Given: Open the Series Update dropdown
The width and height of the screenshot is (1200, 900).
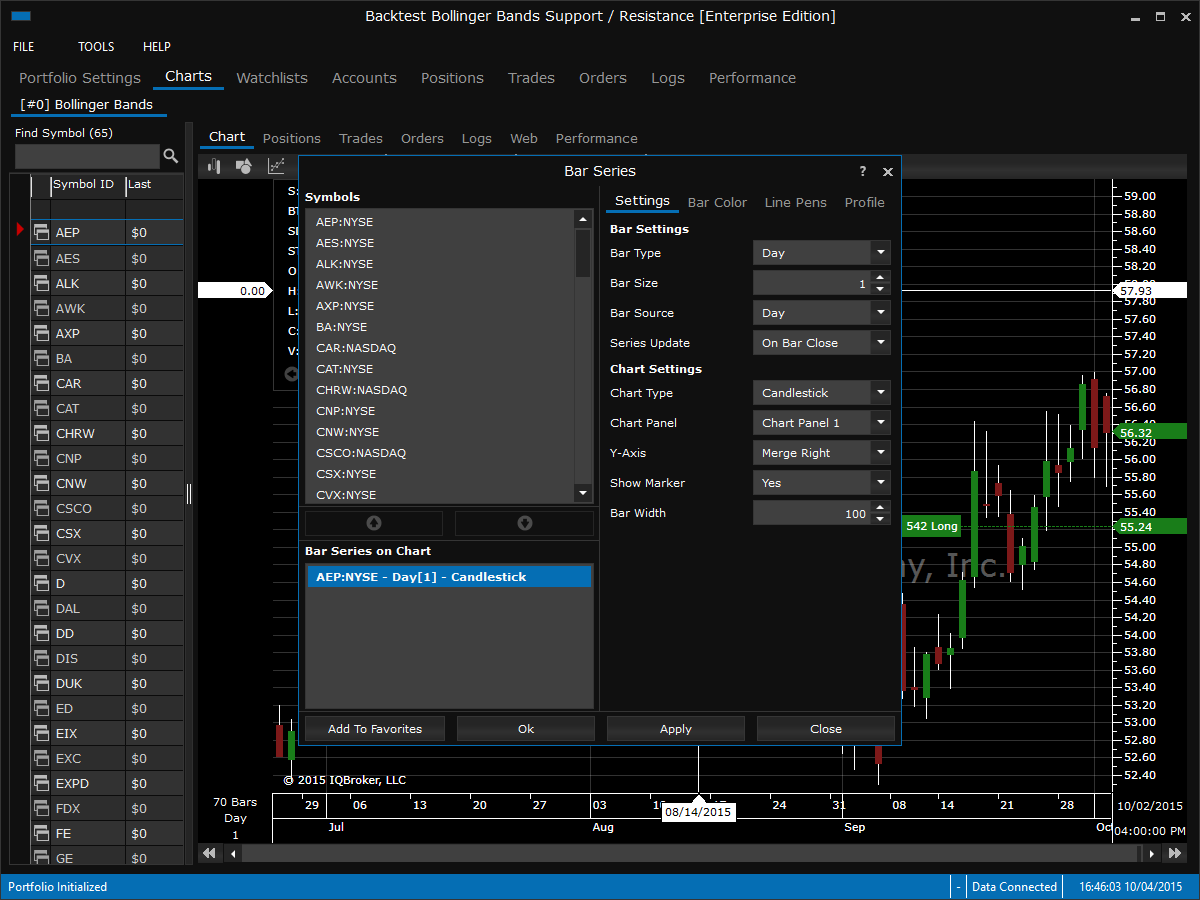Looking at the screenshot, I should pyautogui.click(x=821, y=343).
